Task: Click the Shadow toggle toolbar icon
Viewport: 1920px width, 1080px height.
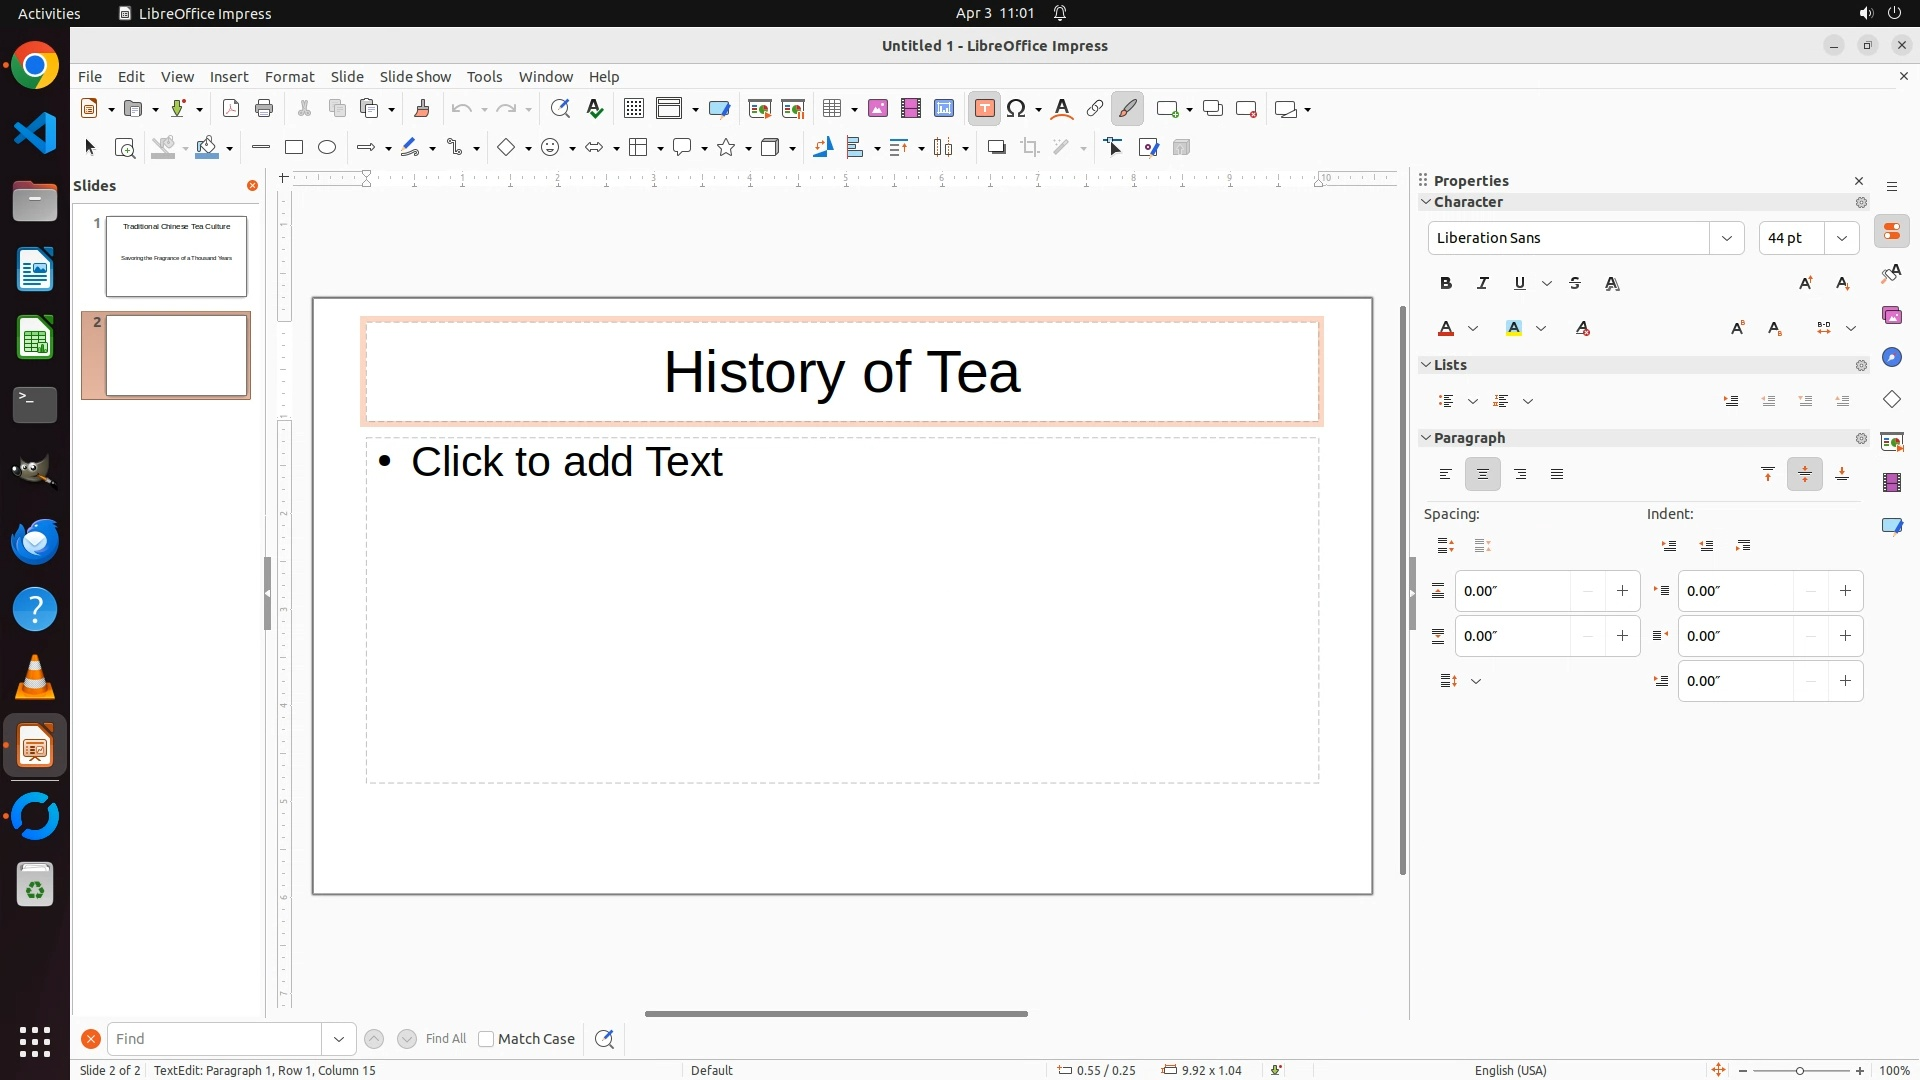Action: [996, 148]
